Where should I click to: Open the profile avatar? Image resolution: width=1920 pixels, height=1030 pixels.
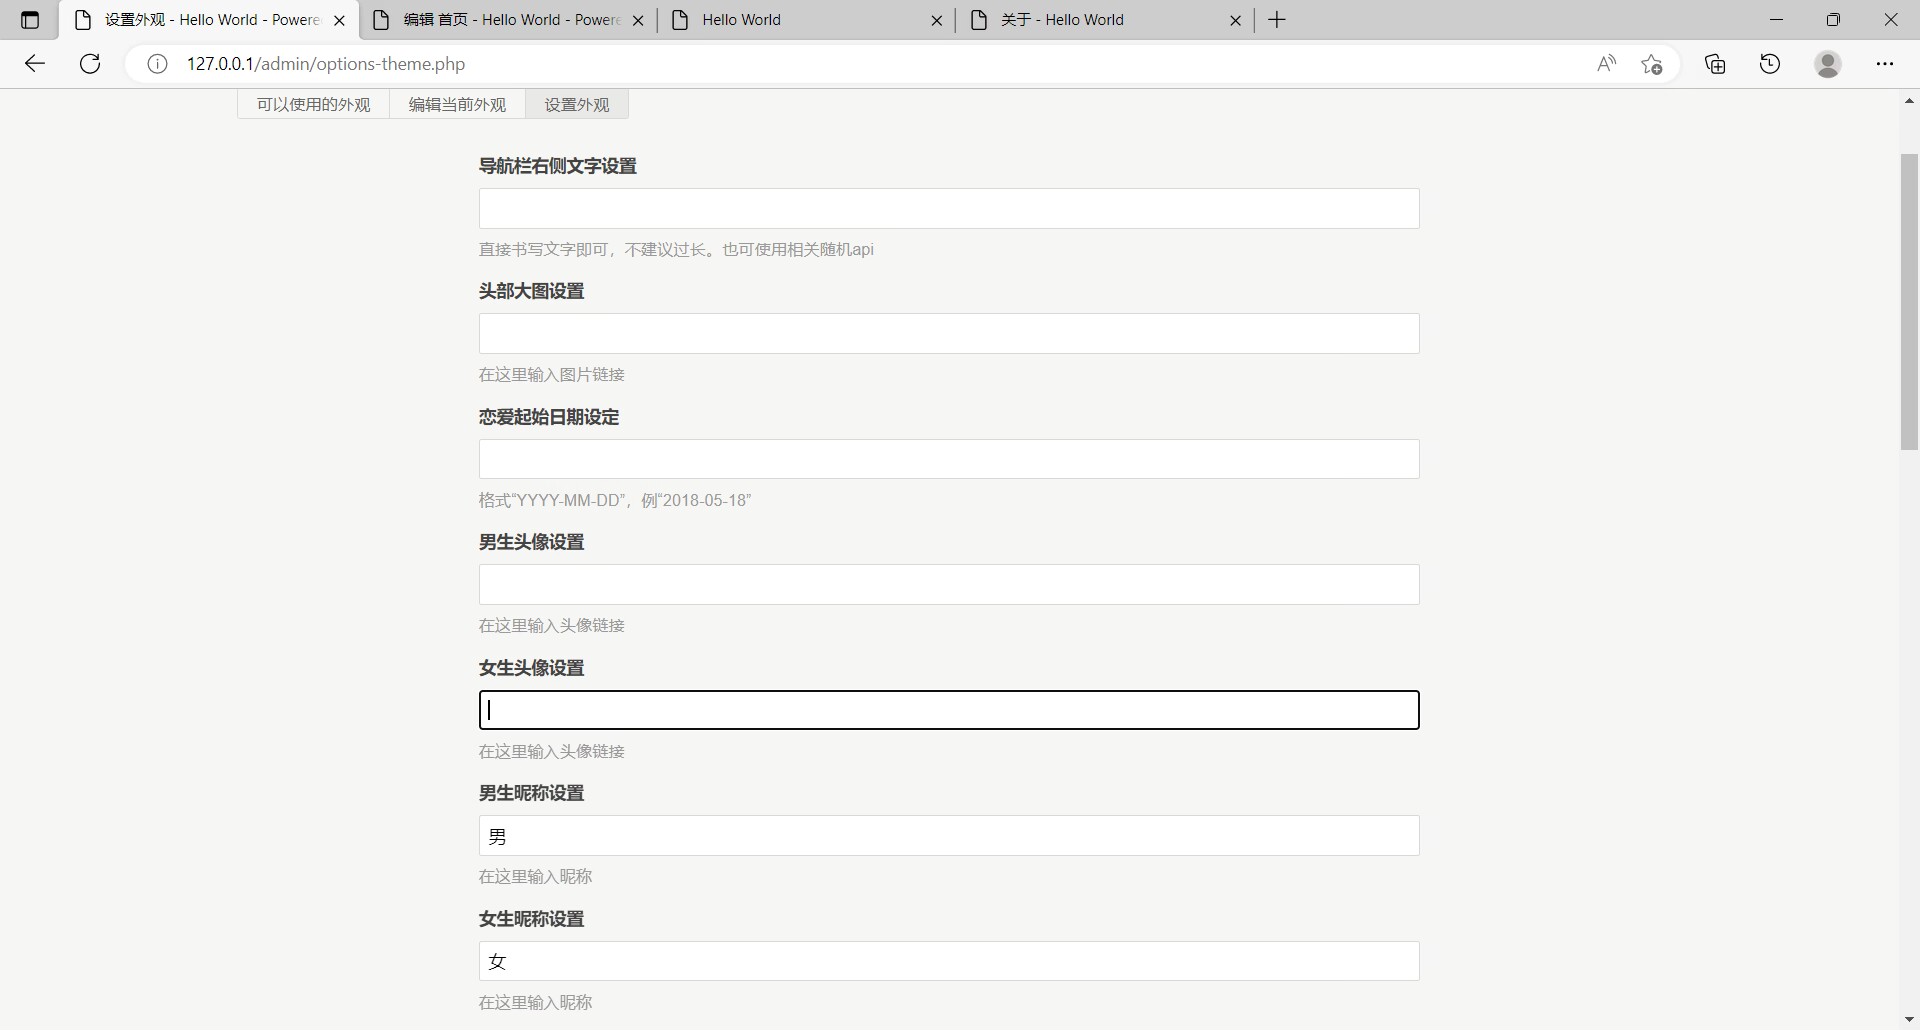[1828, 64]
